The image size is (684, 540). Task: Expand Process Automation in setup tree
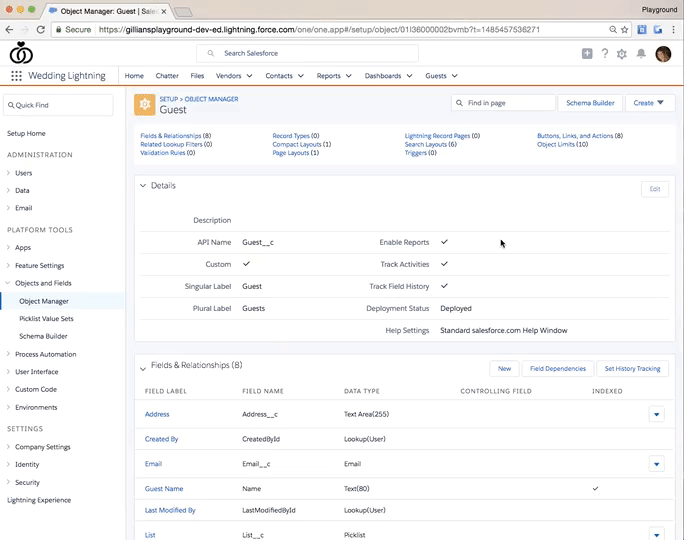(x=8, y=354)
